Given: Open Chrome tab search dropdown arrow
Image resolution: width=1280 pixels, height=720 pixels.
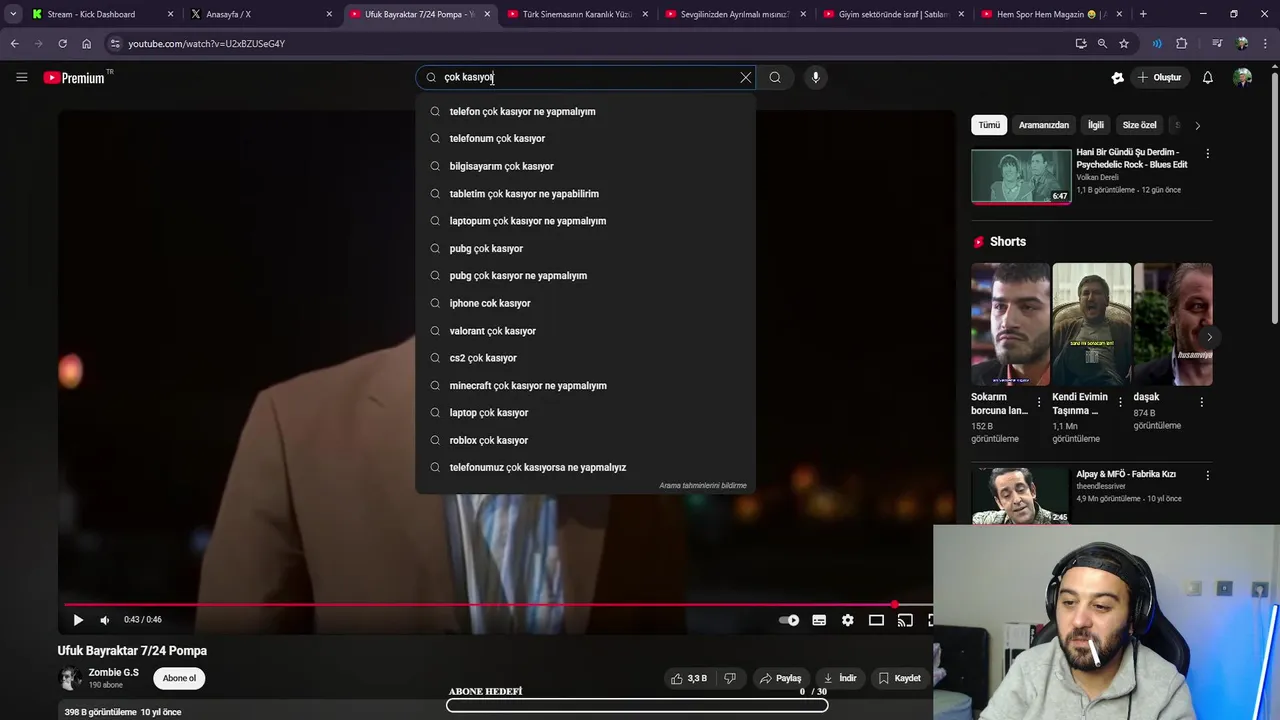Looking at the screenshot, I should pos(13,14).
